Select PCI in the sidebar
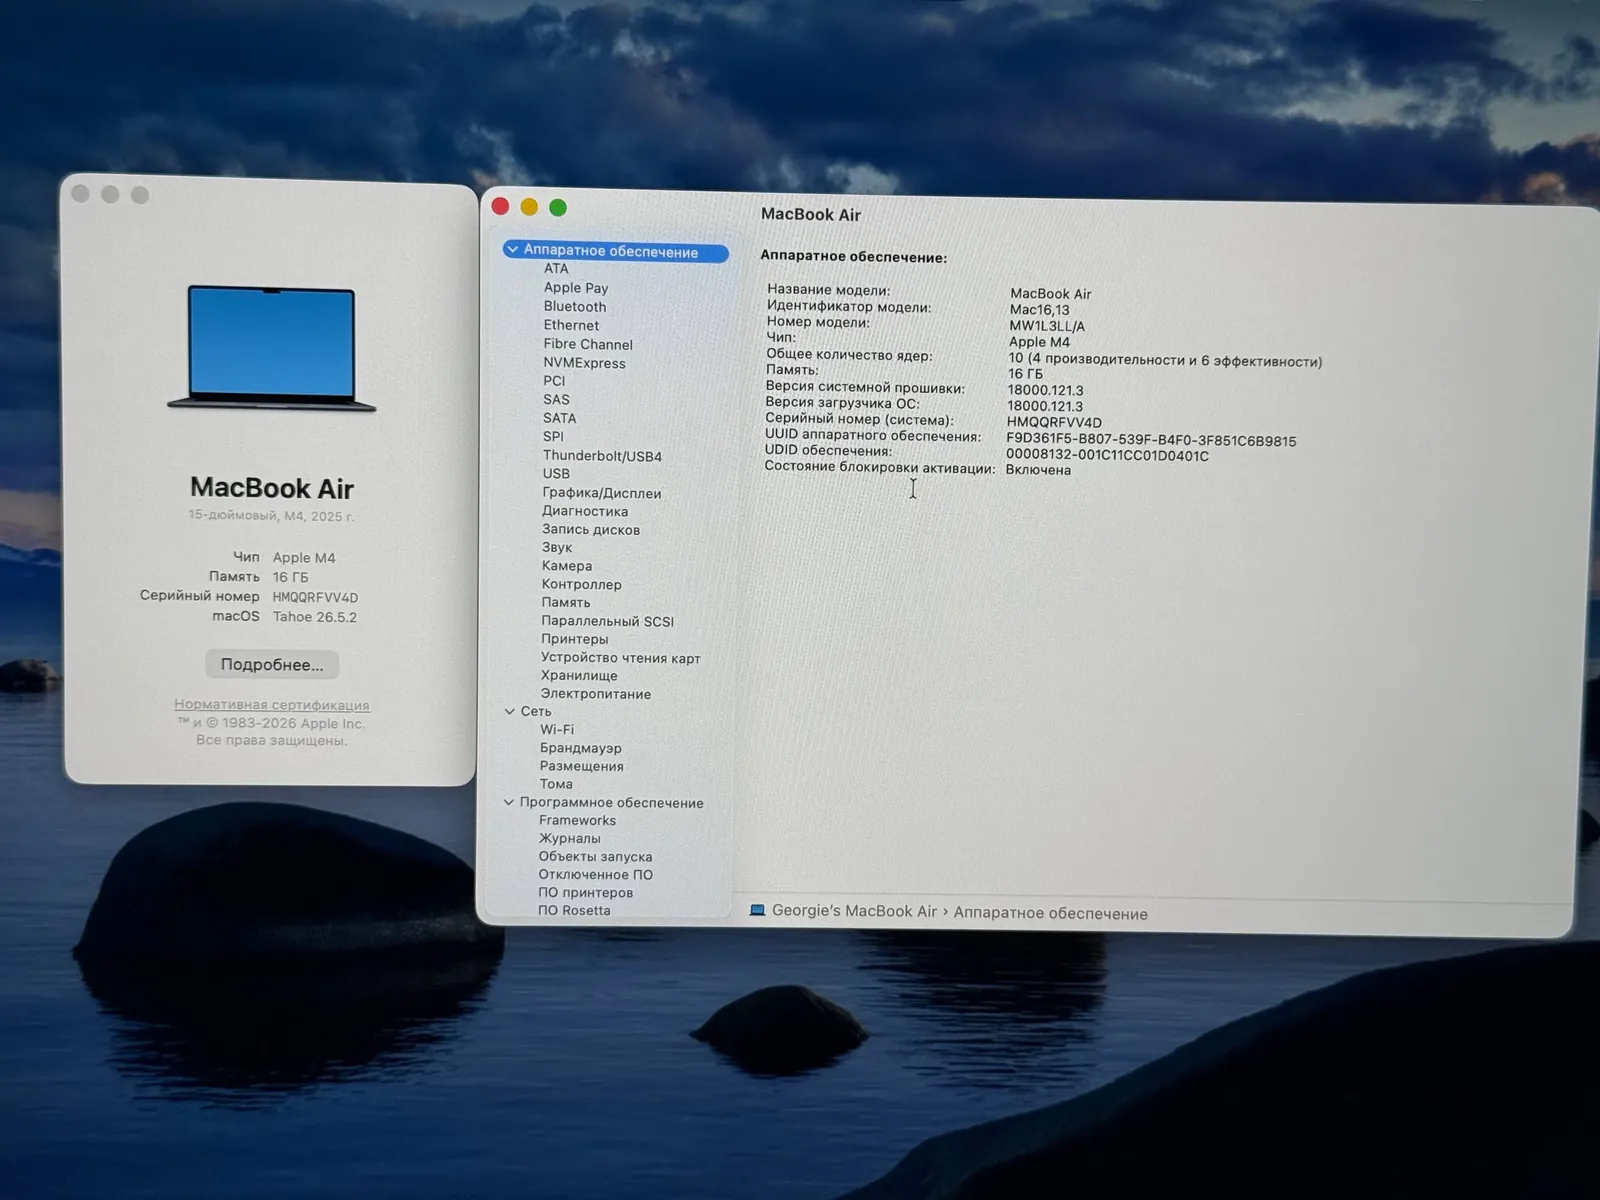 point(554,381)
